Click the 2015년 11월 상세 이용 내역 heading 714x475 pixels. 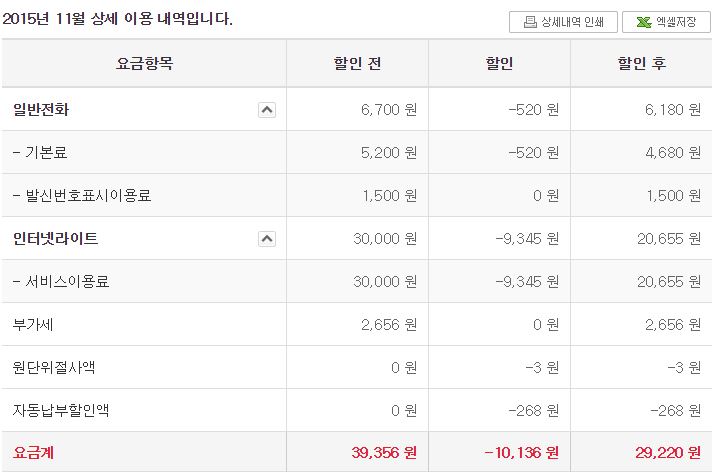(x=117, y=18)
